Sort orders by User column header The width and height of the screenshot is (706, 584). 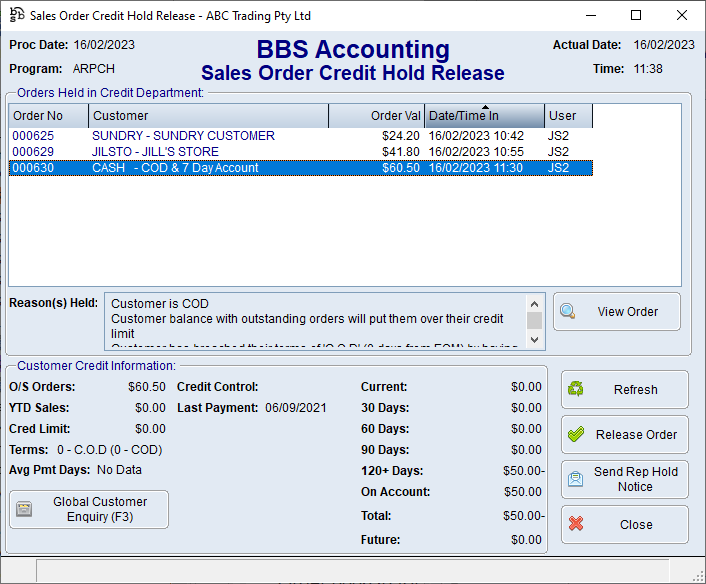coord(568,116)
